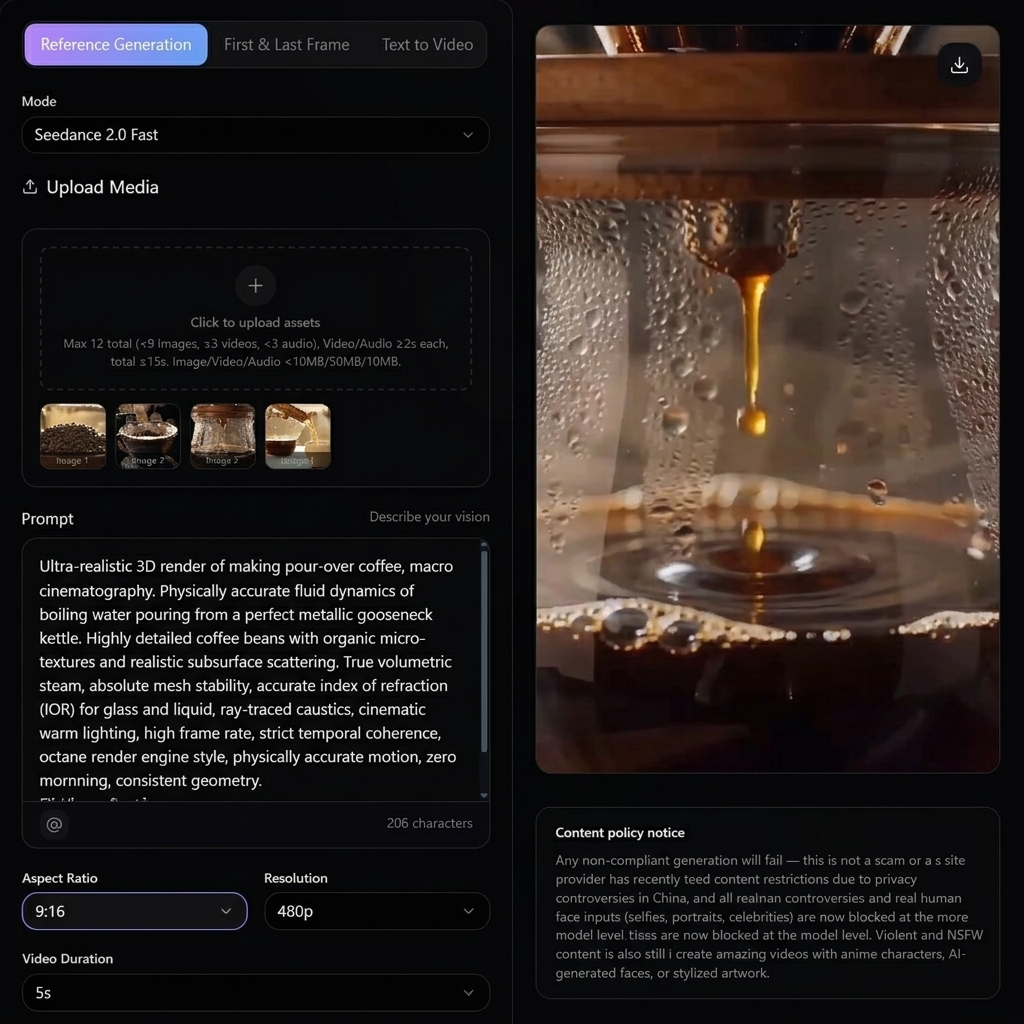Select the Image 4 thumbnail
1024x1024 pixels.
tap(298, 436)
